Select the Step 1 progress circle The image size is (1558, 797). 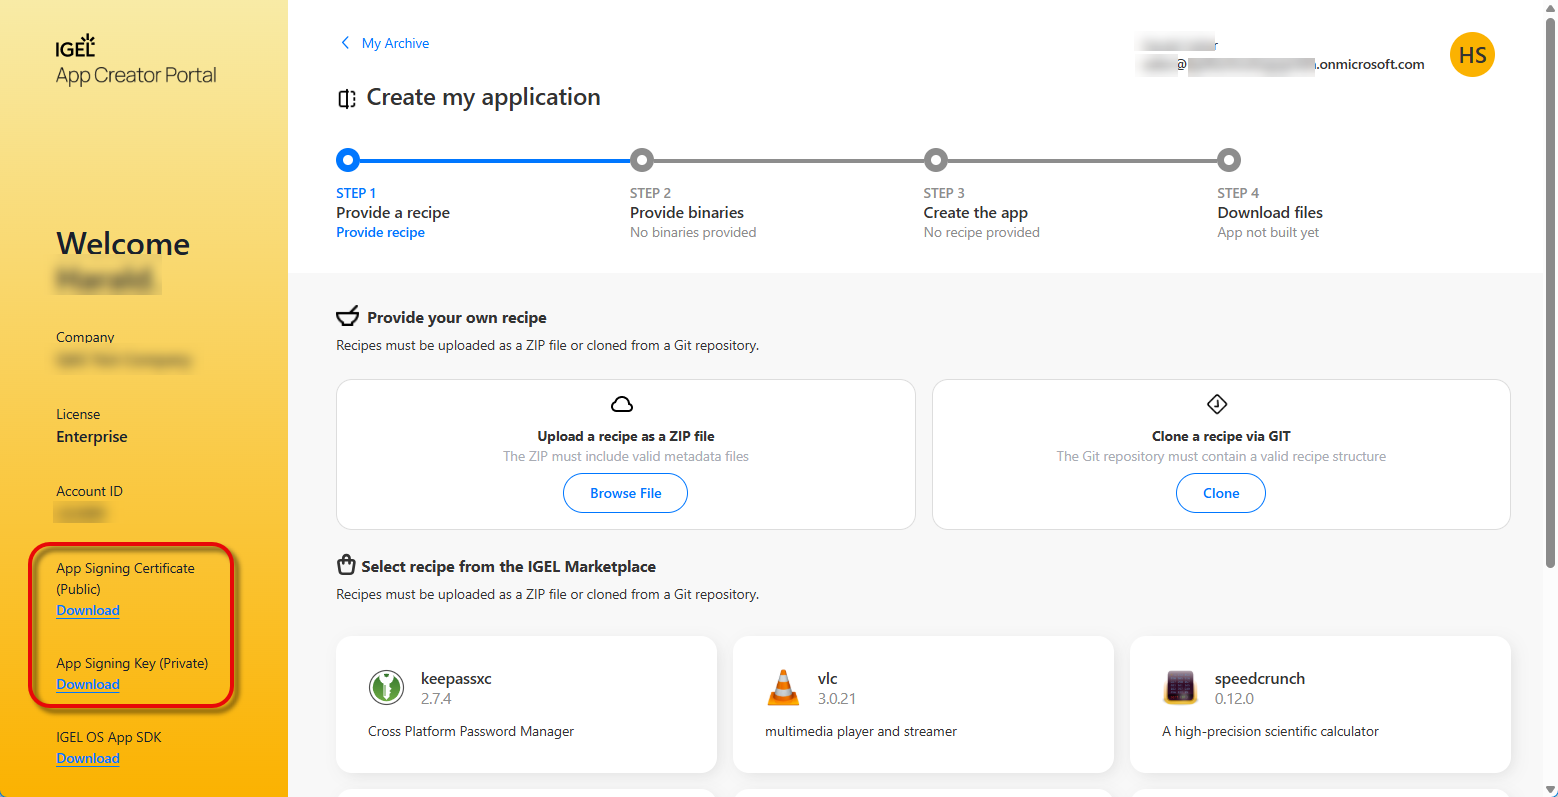pos(347,160)
